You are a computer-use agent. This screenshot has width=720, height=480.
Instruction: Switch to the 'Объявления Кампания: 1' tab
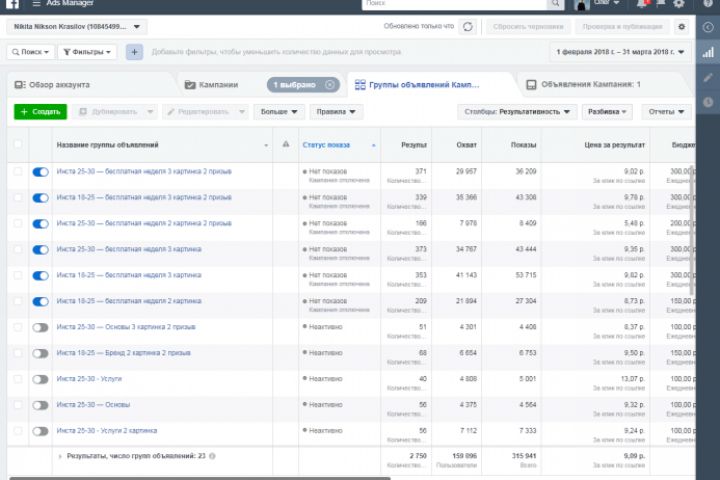pyautogui.click(x=583, y=85)
